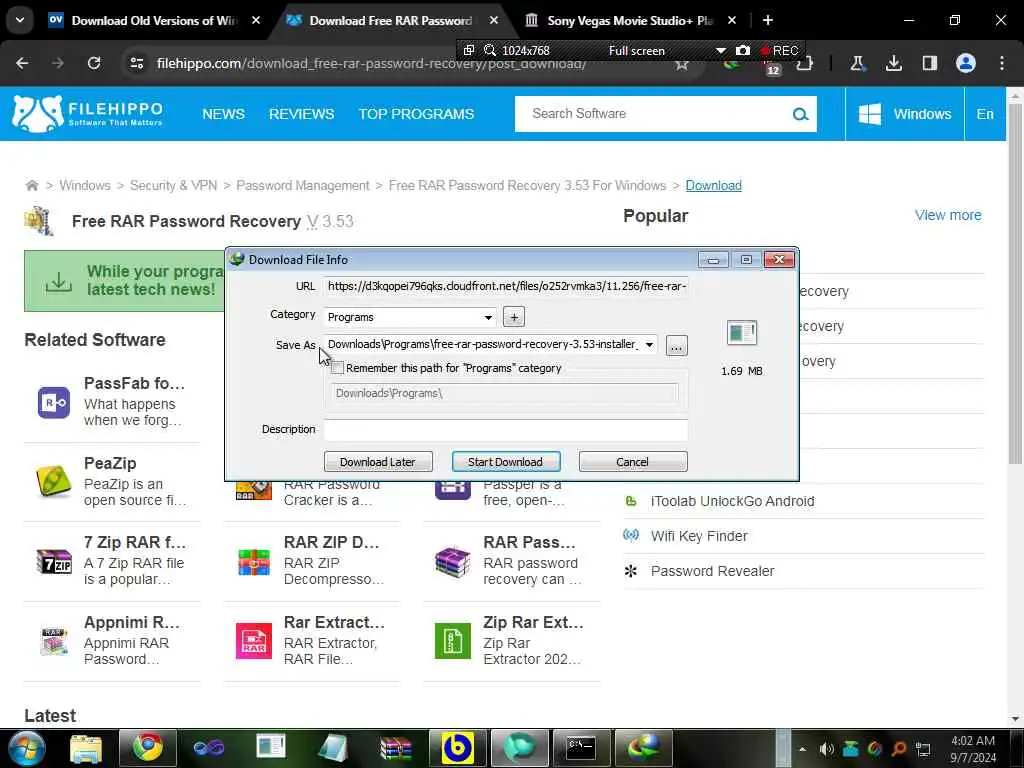
Task: Click Download Later in the dialog
Action: [x=377, y=462]
